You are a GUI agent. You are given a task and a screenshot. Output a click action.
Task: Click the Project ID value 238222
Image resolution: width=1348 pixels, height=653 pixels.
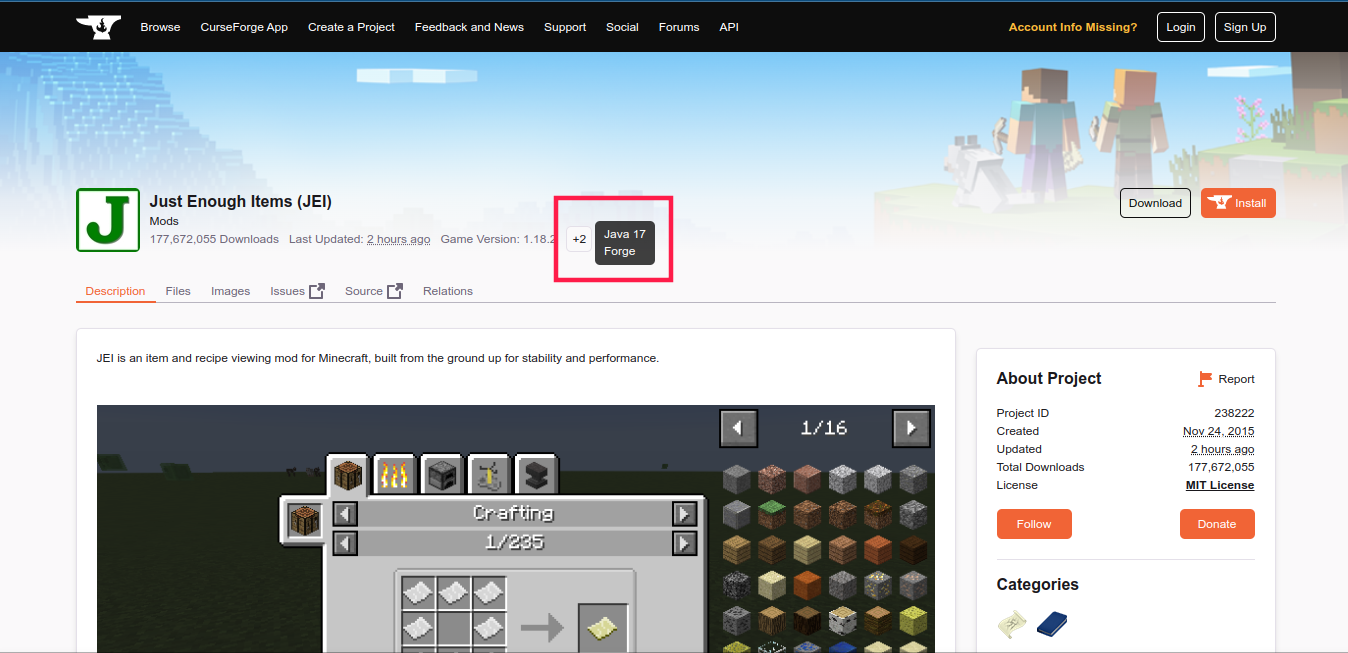(x=1234, y=413)
